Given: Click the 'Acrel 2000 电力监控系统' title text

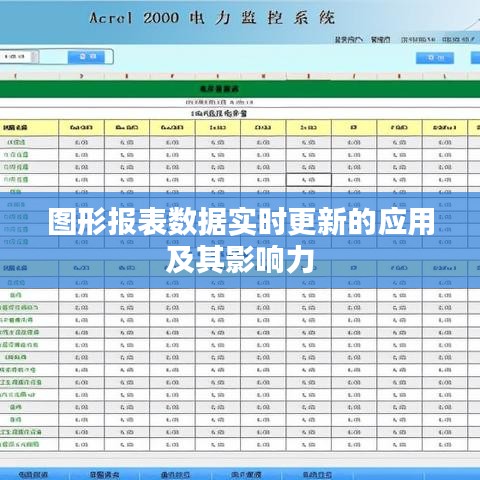Looking at the screenshot, I should 212,18.
